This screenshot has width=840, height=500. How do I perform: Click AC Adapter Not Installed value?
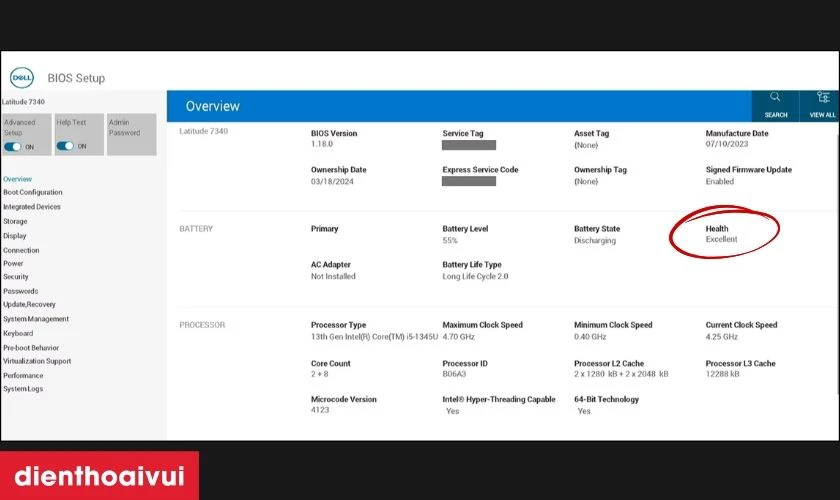click(x=333, y=276)
